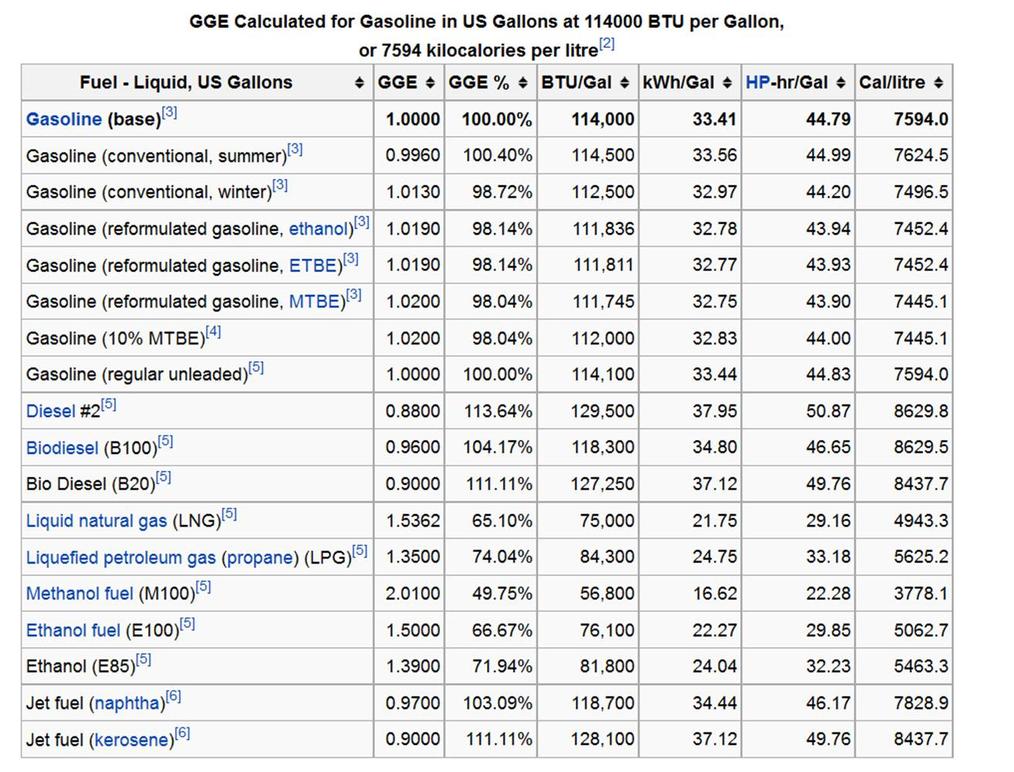
Task: Open the Gasoline link
Action: (64, 120)
